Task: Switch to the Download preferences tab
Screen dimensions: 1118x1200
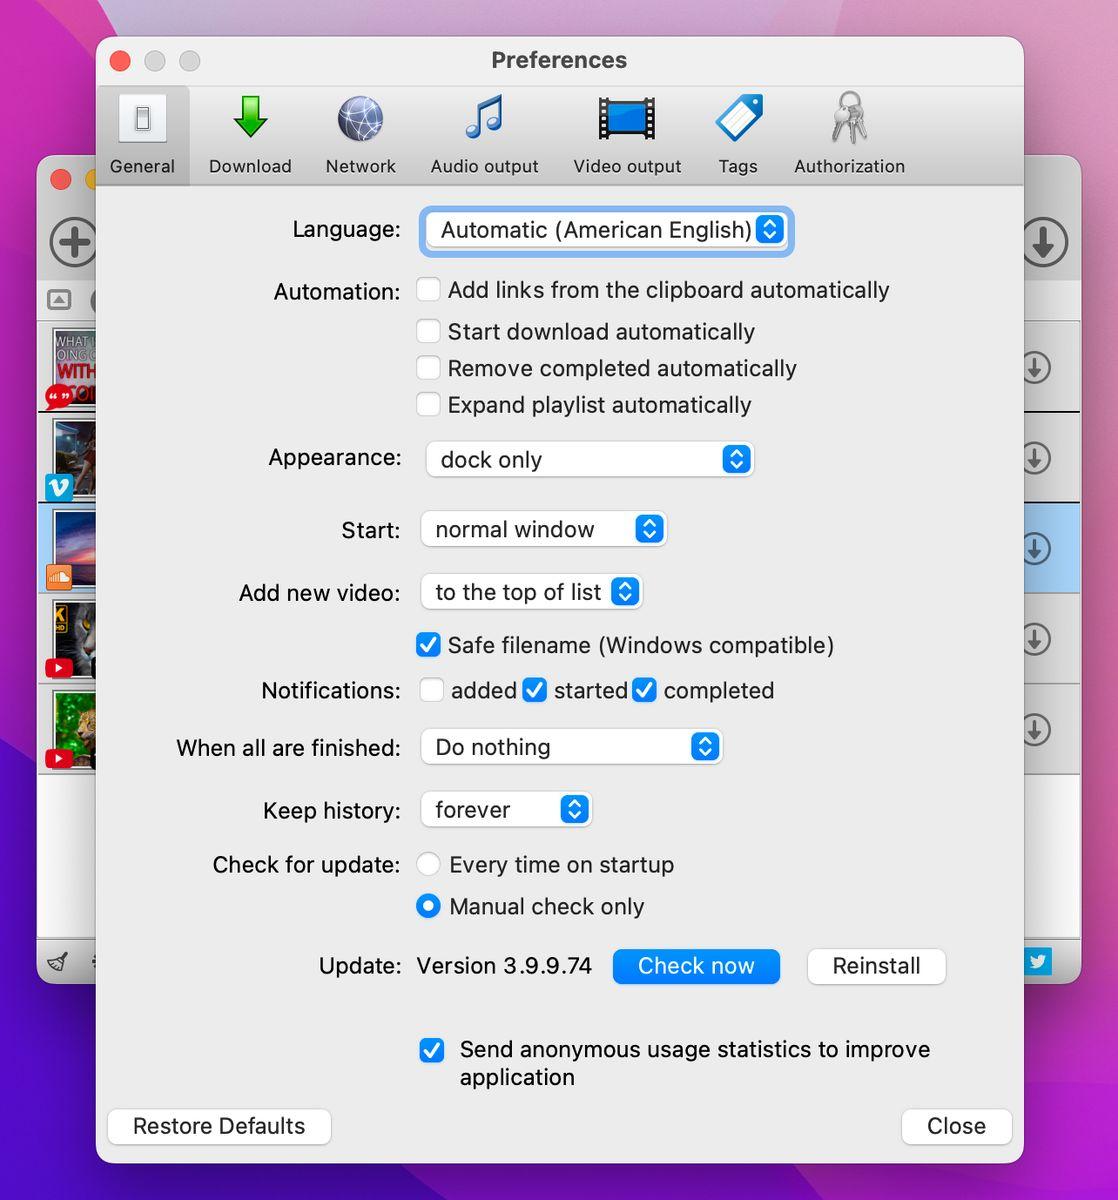Action: coord(250,136)
